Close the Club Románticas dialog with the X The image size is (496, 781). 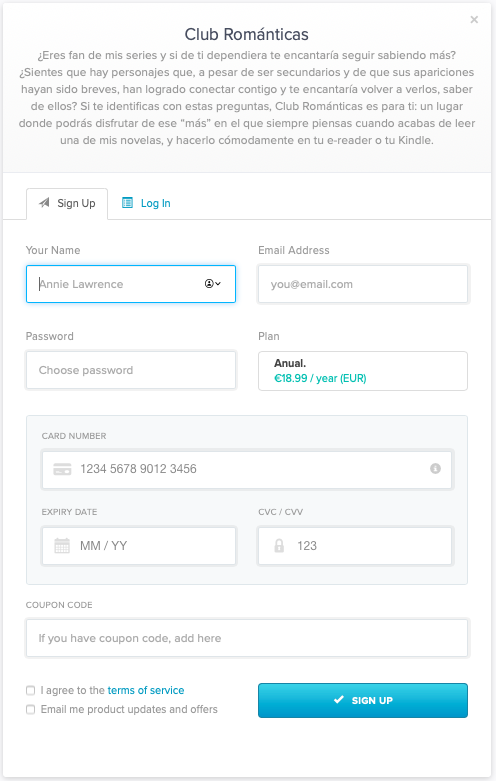click(x=474, y=19)
